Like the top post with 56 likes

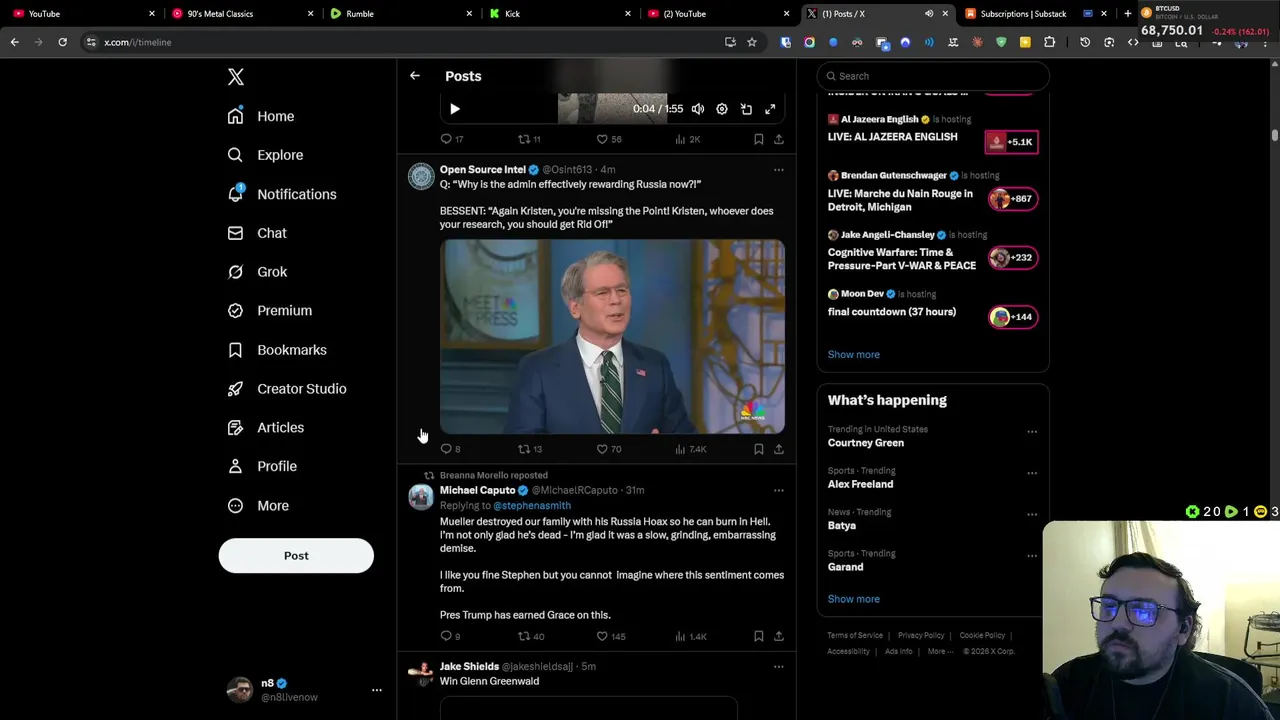[609, 139]
